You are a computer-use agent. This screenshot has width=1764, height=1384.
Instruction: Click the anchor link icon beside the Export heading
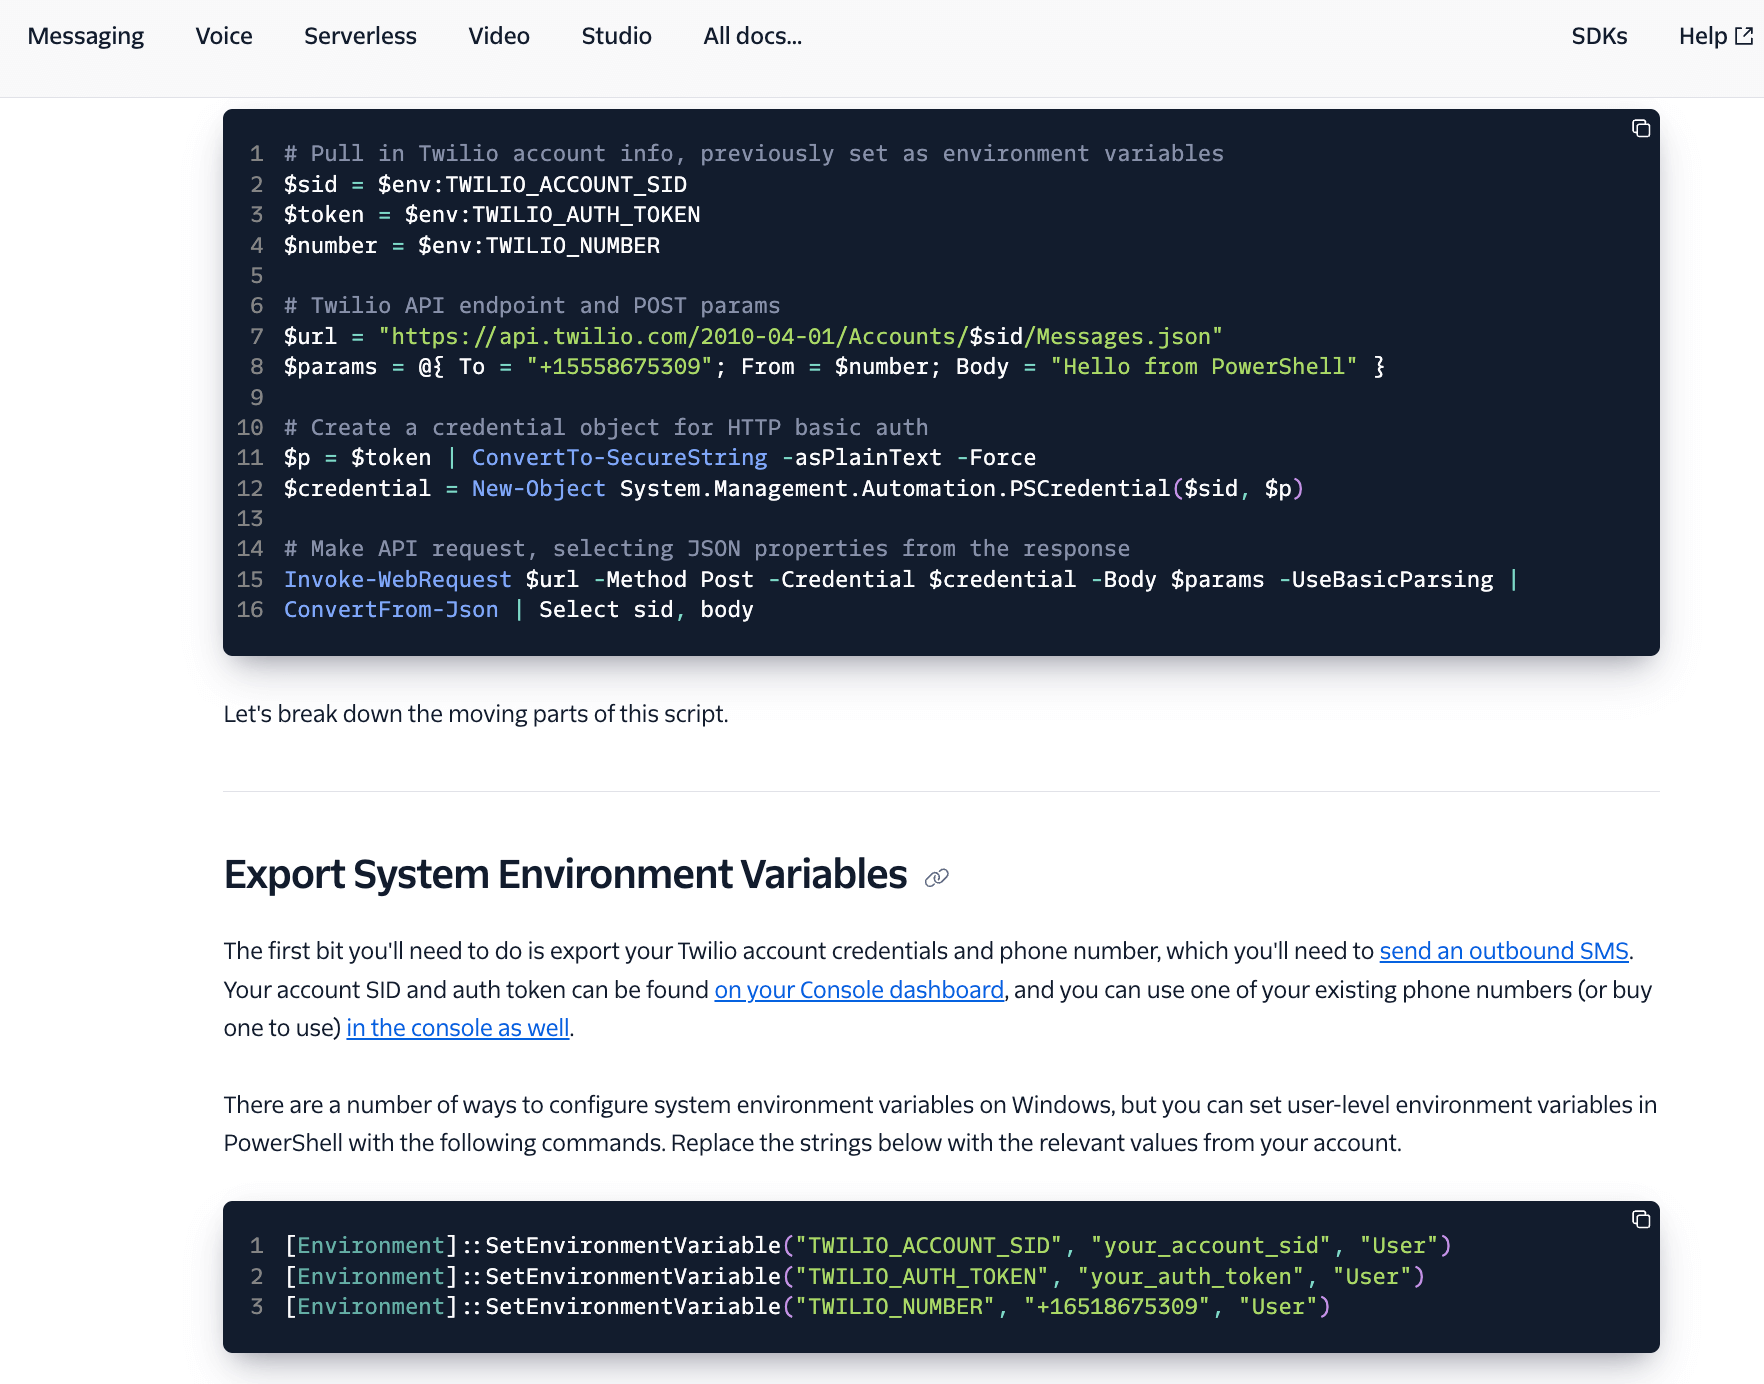coord(936,877)
